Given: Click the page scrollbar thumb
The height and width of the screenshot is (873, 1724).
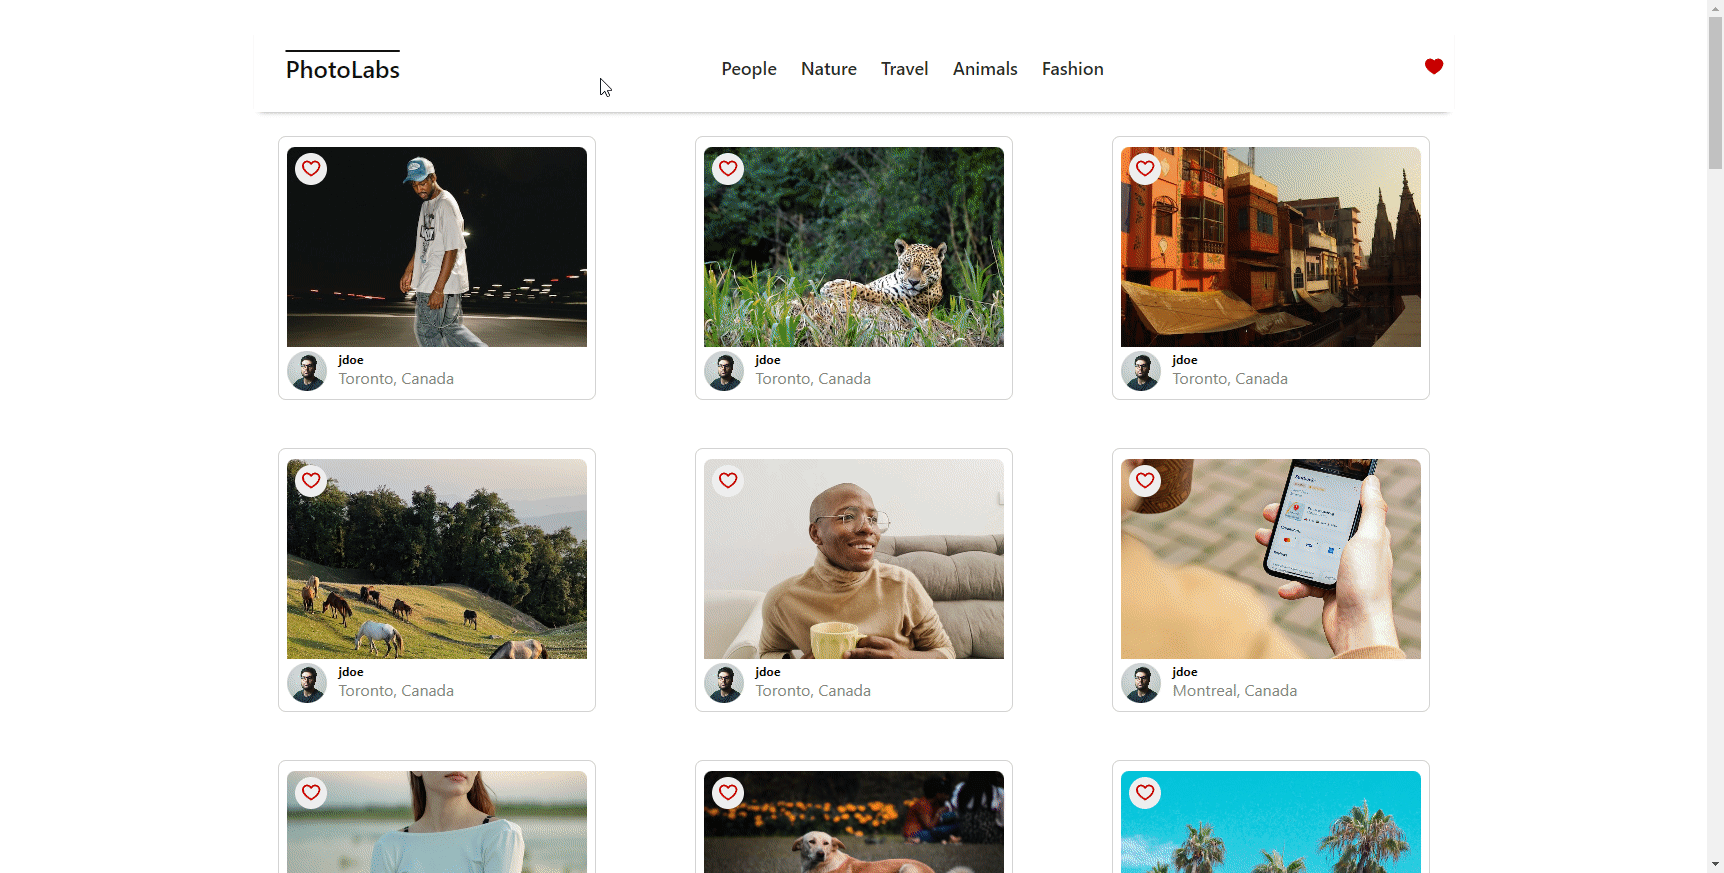Looking at the screenshot, I should click(1715, 93).
